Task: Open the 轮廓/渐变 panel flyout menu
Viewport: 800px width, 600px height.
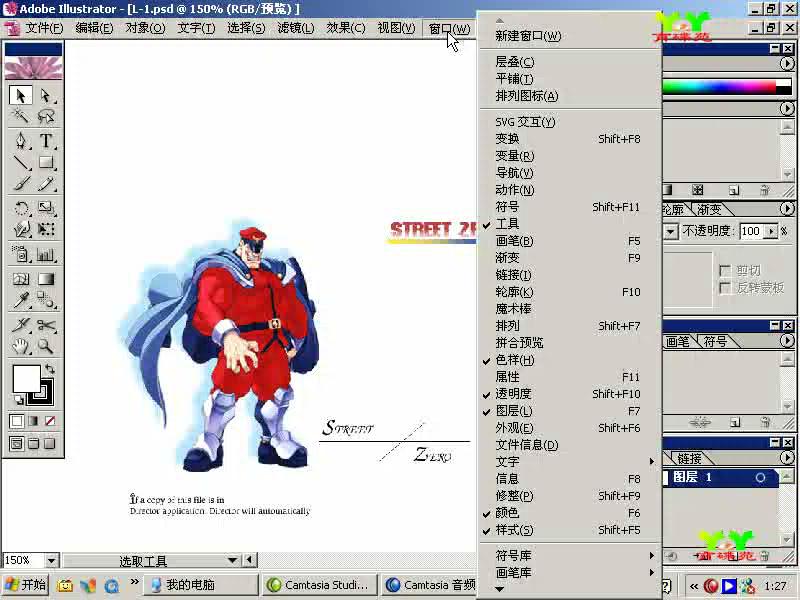Action: click(x=787, y=209)
